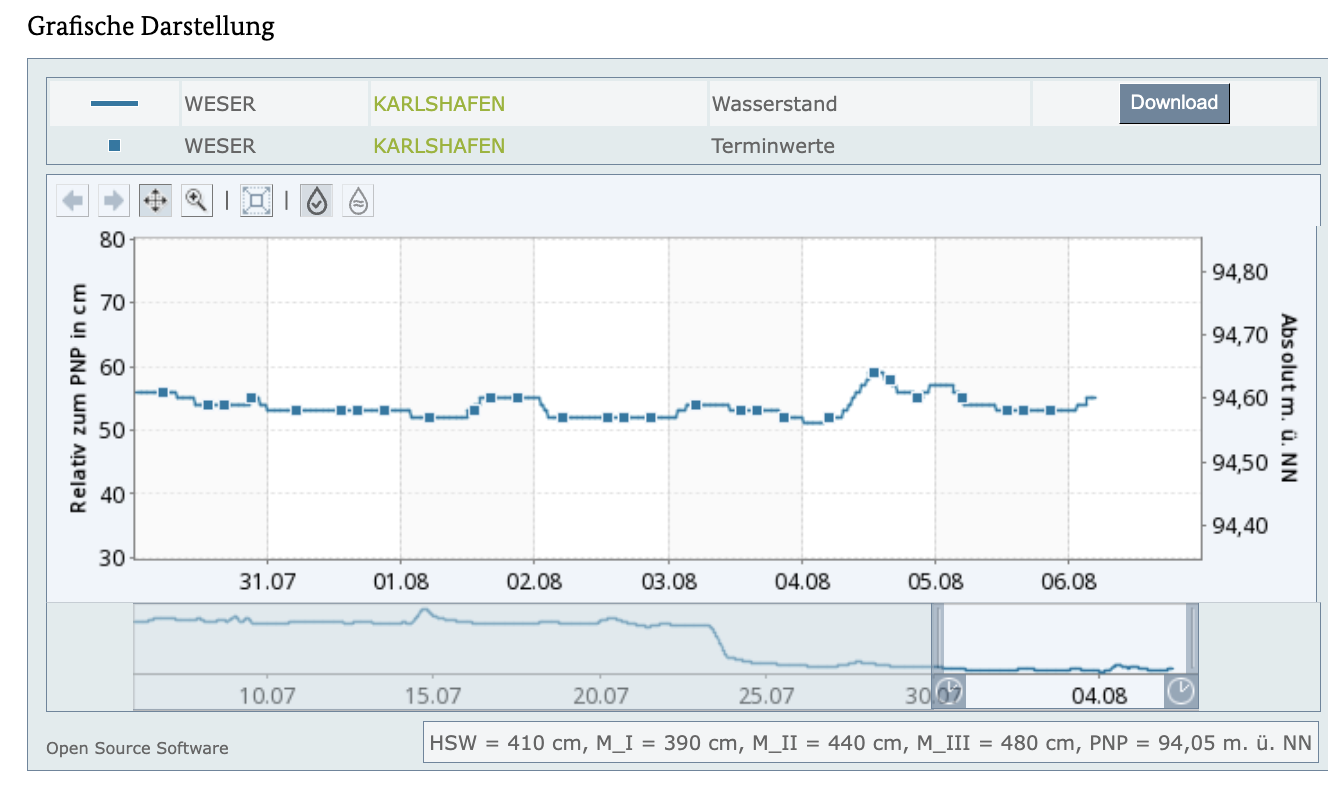Click the 03.08 date label on the x-axis

(668, 580)
